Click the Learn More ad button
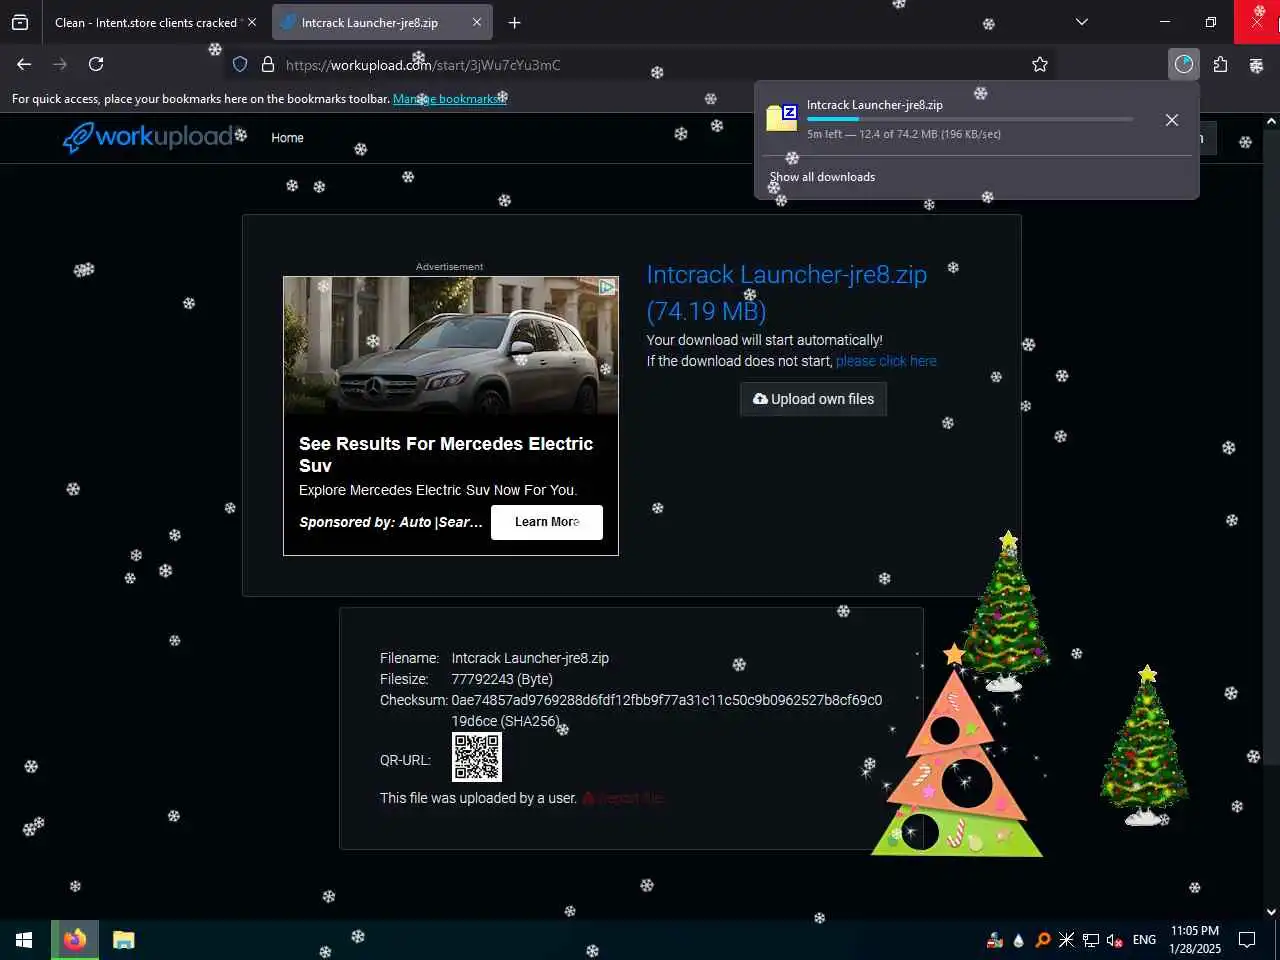1280x960 pixels. click(547, 522)
